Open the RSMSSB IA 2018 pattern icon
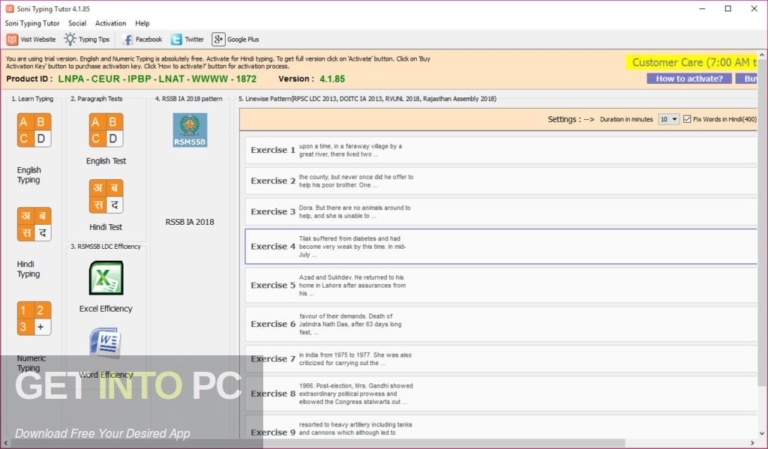768x449 pixels. (x=190, y=130)
